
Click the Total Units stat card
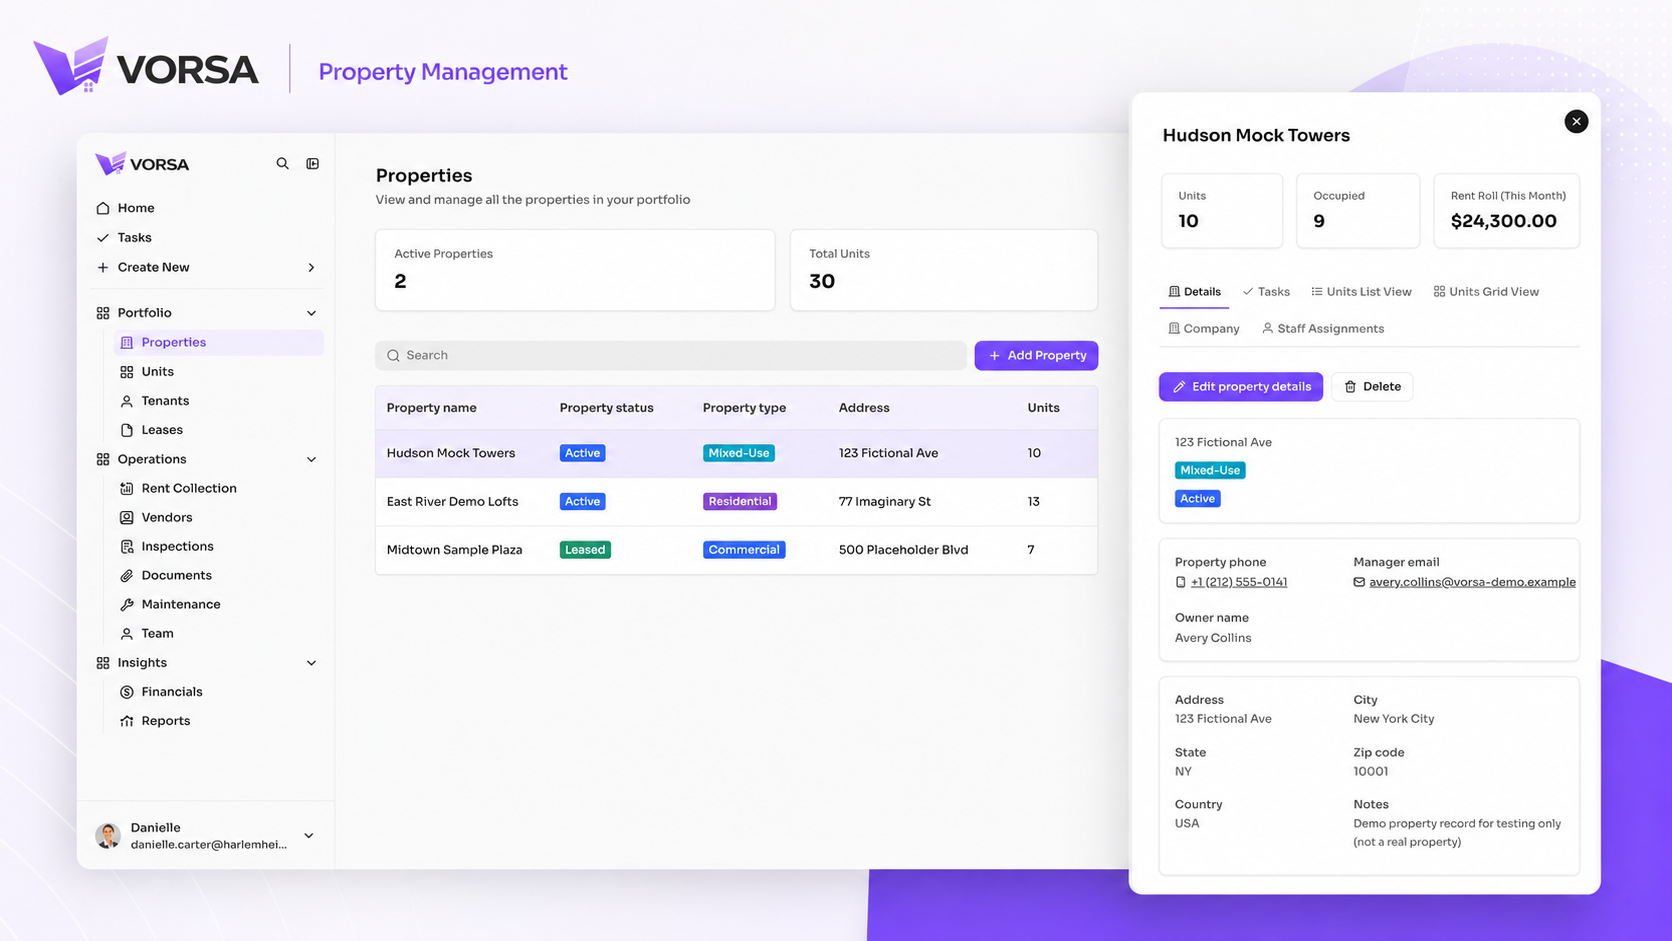pyautogui.click(x=944, y=270)
